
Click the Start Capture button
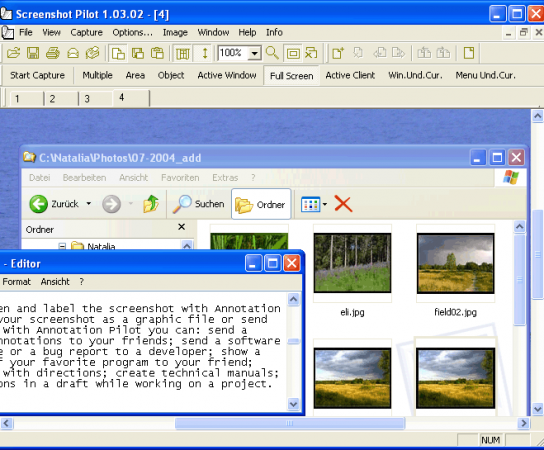coord(37,75)
